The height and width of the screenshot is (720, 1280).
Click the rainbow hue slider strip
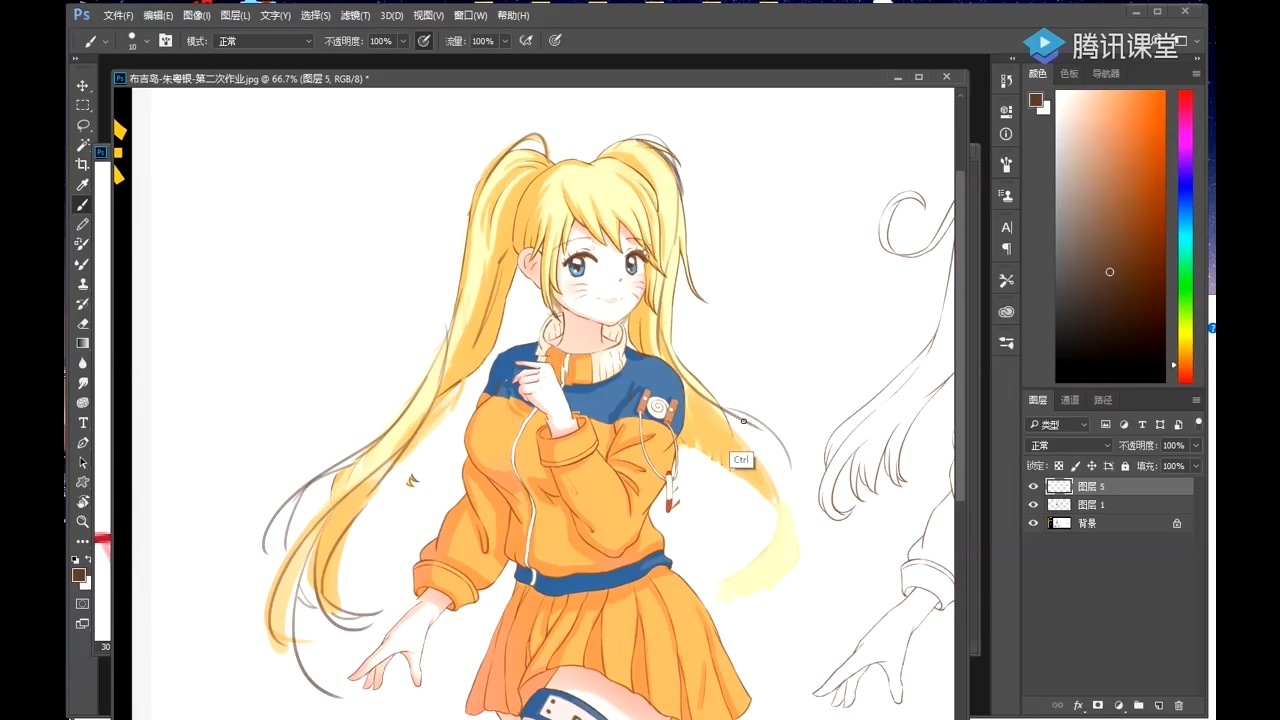[1185, 236]
